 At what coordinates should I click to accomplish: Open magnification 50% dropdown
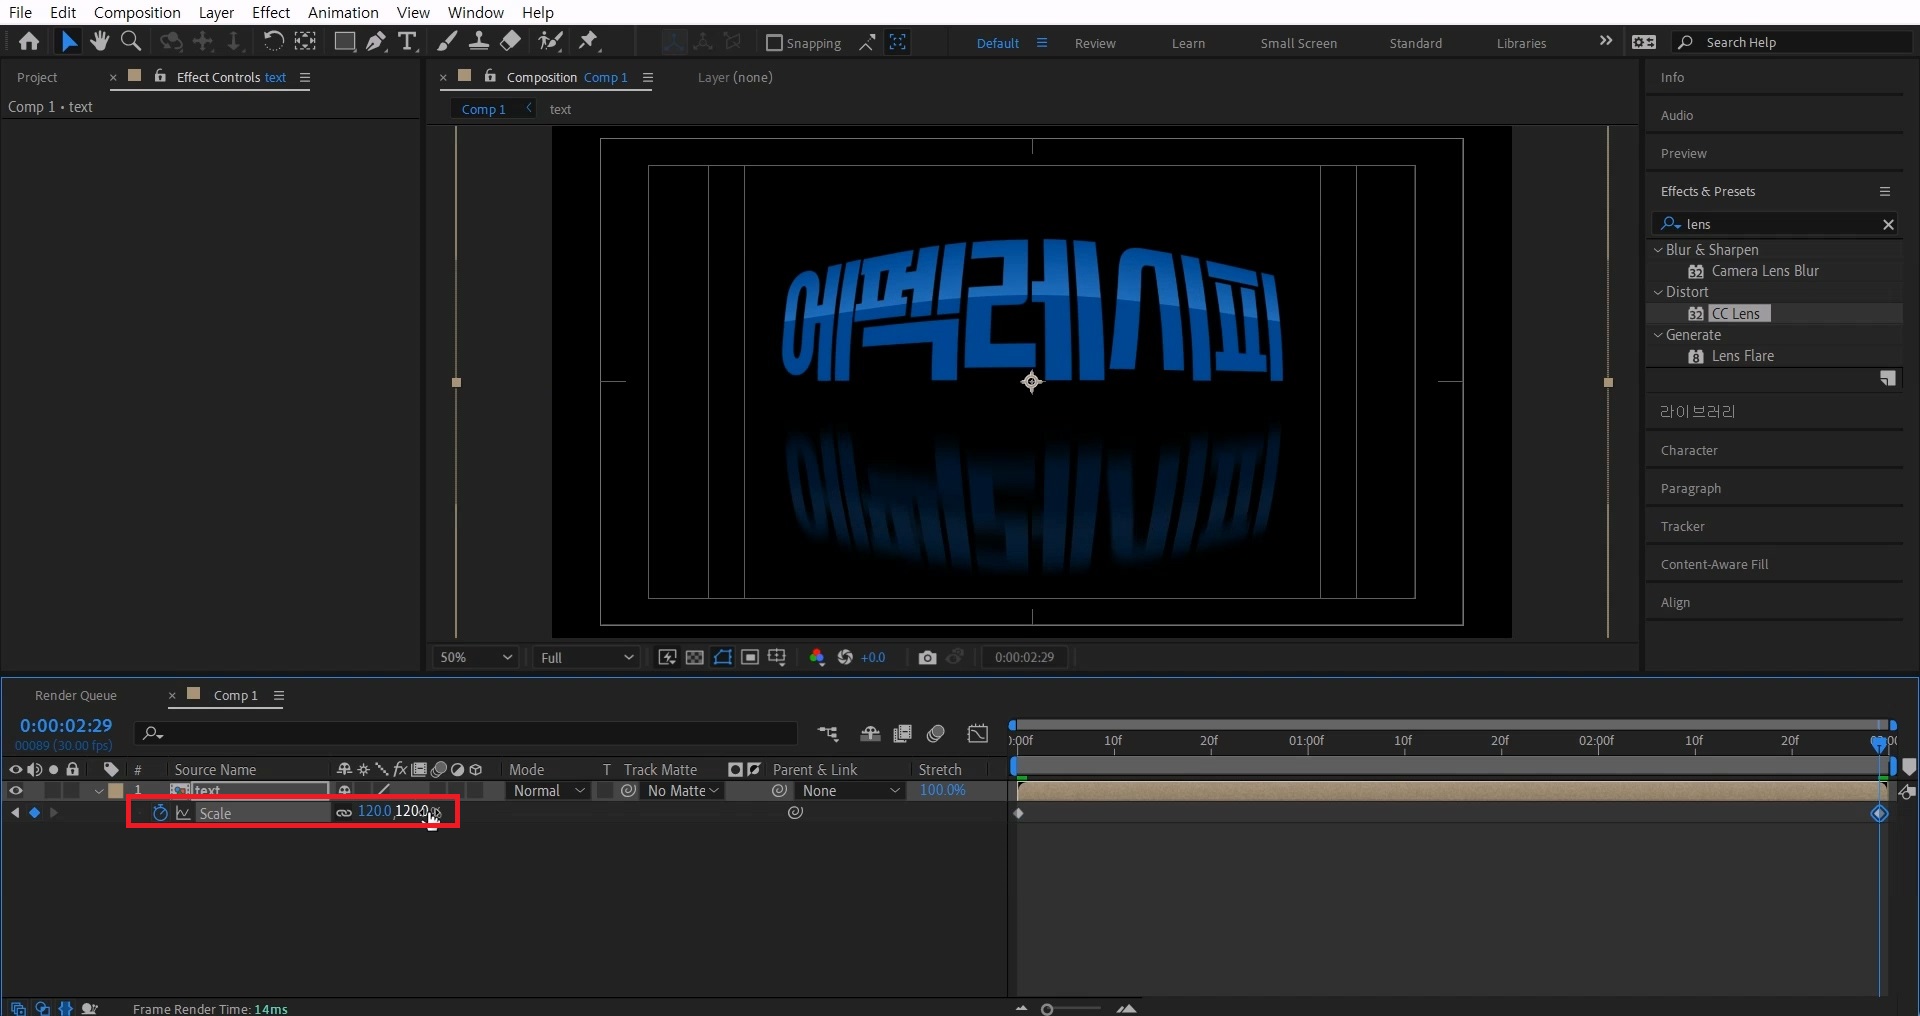(476, 657)
